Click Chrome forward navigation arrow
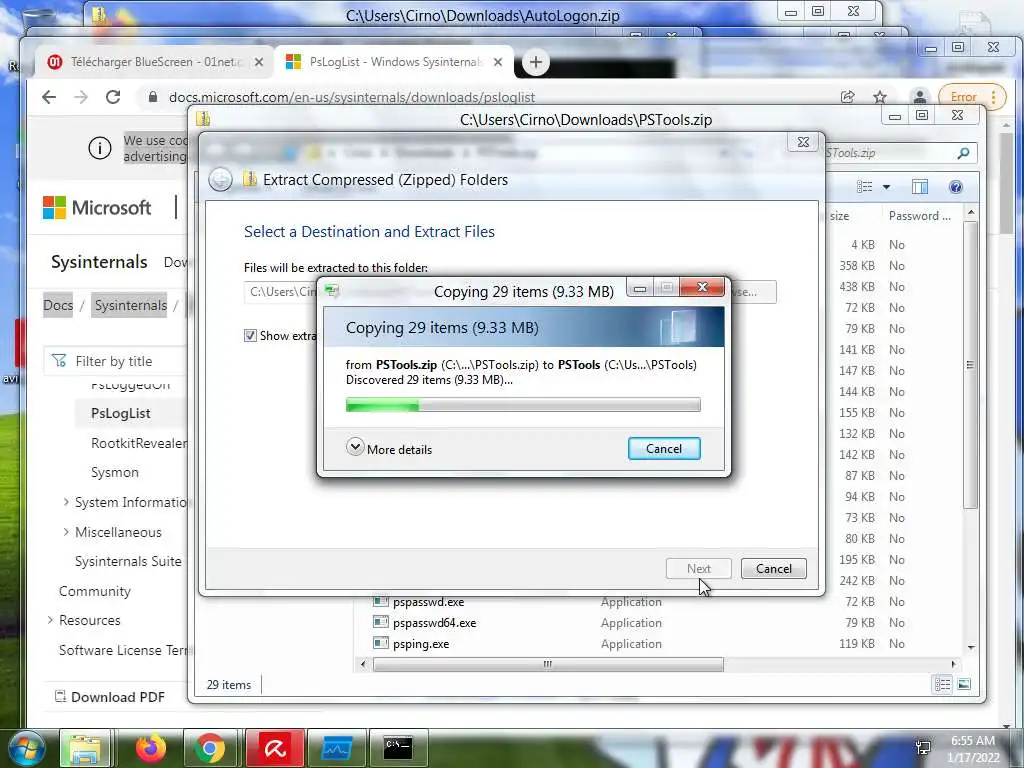This screenshot has height=768, width=1024. pos(81,97)
